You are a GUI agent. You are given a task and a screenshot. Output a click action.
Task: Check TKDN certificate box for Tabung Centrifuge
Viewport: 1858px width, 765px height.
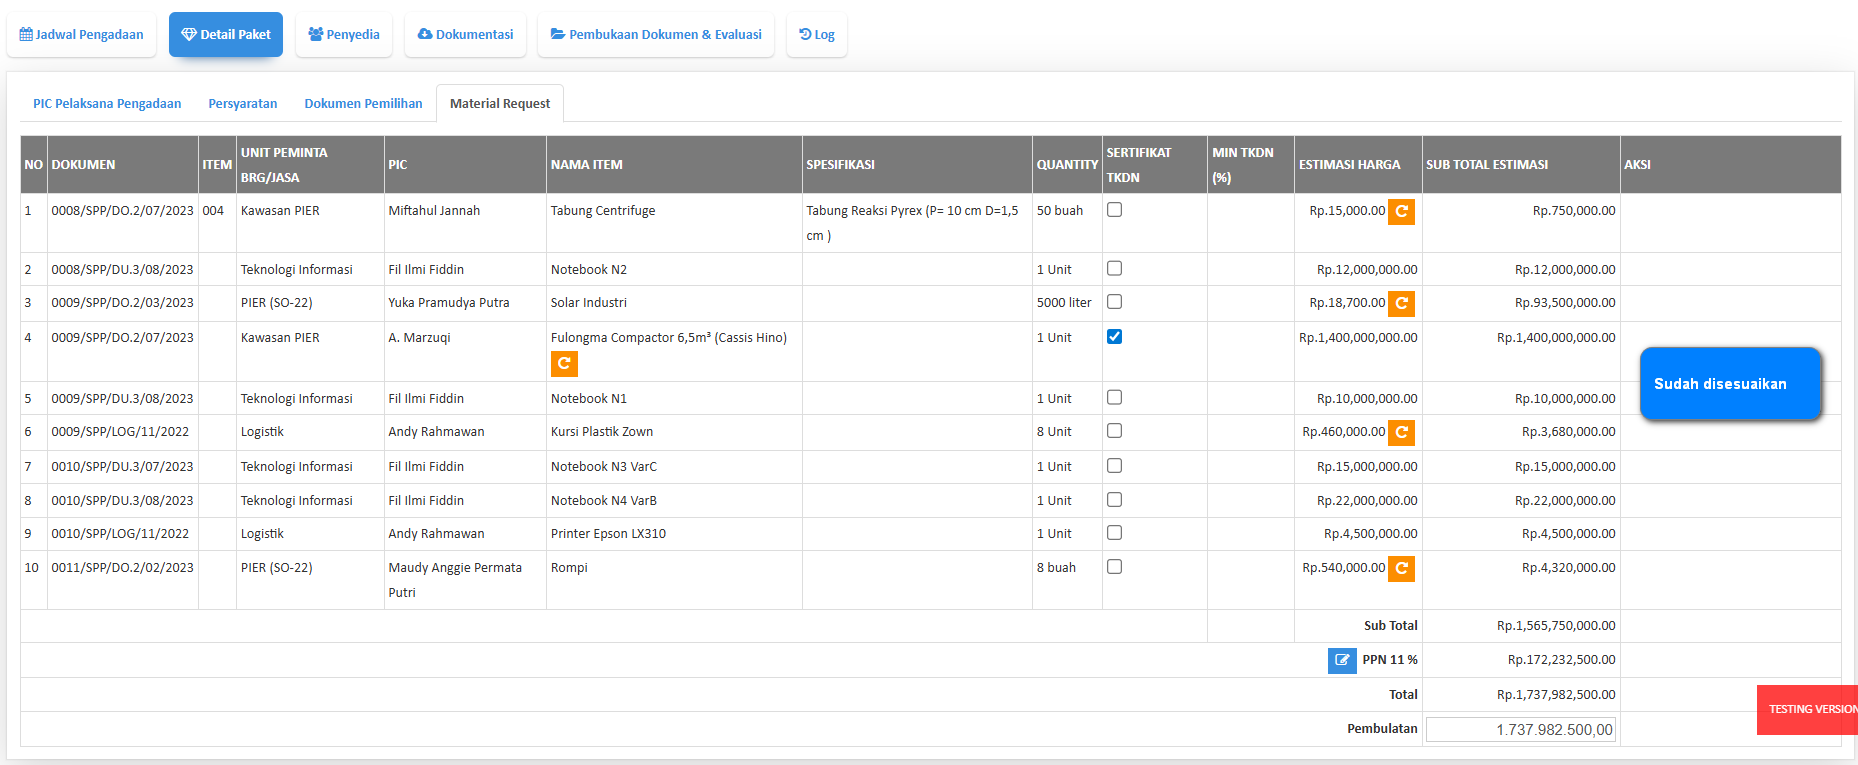click(x=1115, y=210)
